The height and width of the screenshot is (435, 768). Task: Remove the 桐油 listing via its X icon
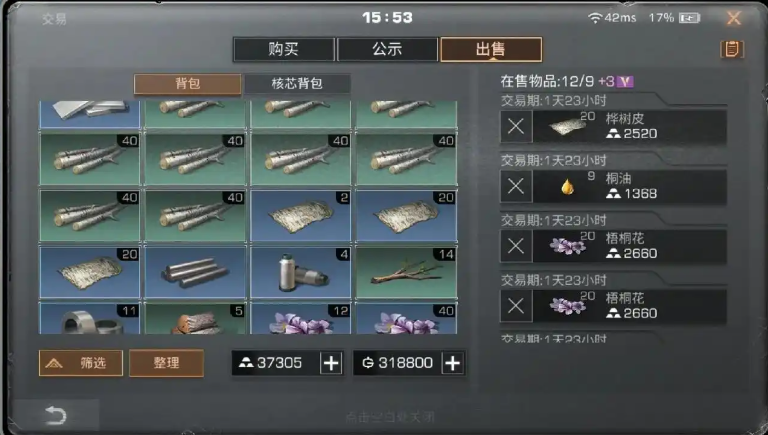516,186
